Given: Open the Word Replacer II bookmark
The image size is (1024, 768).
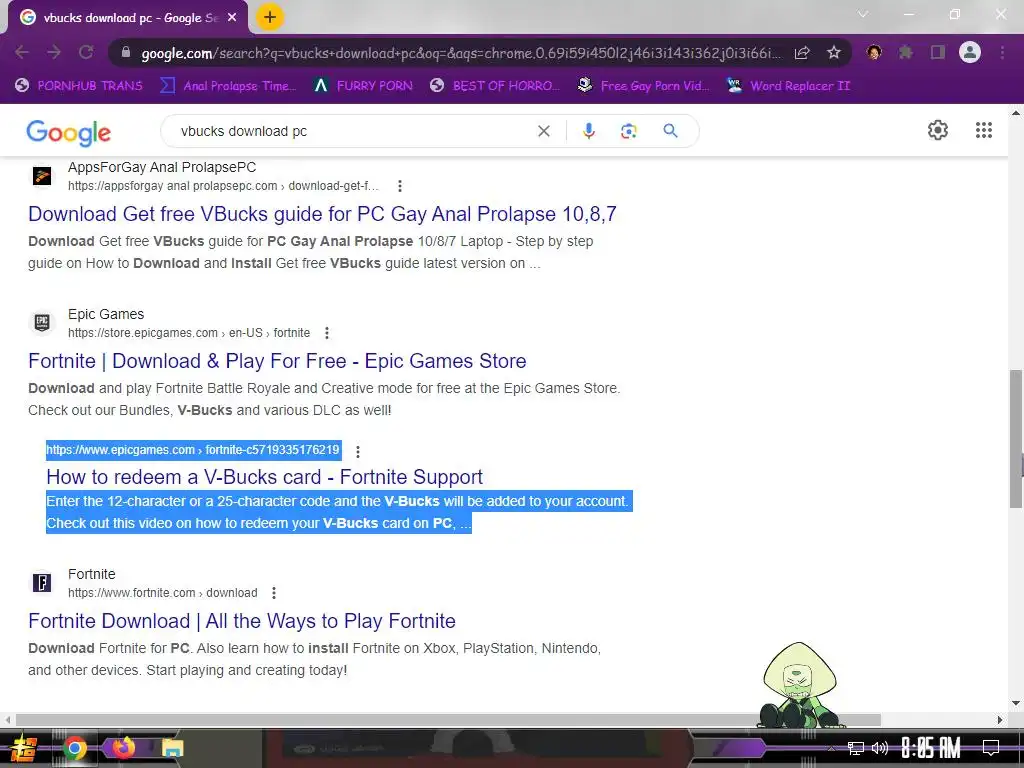Looking at the screenshot, I should coord(788,86).
